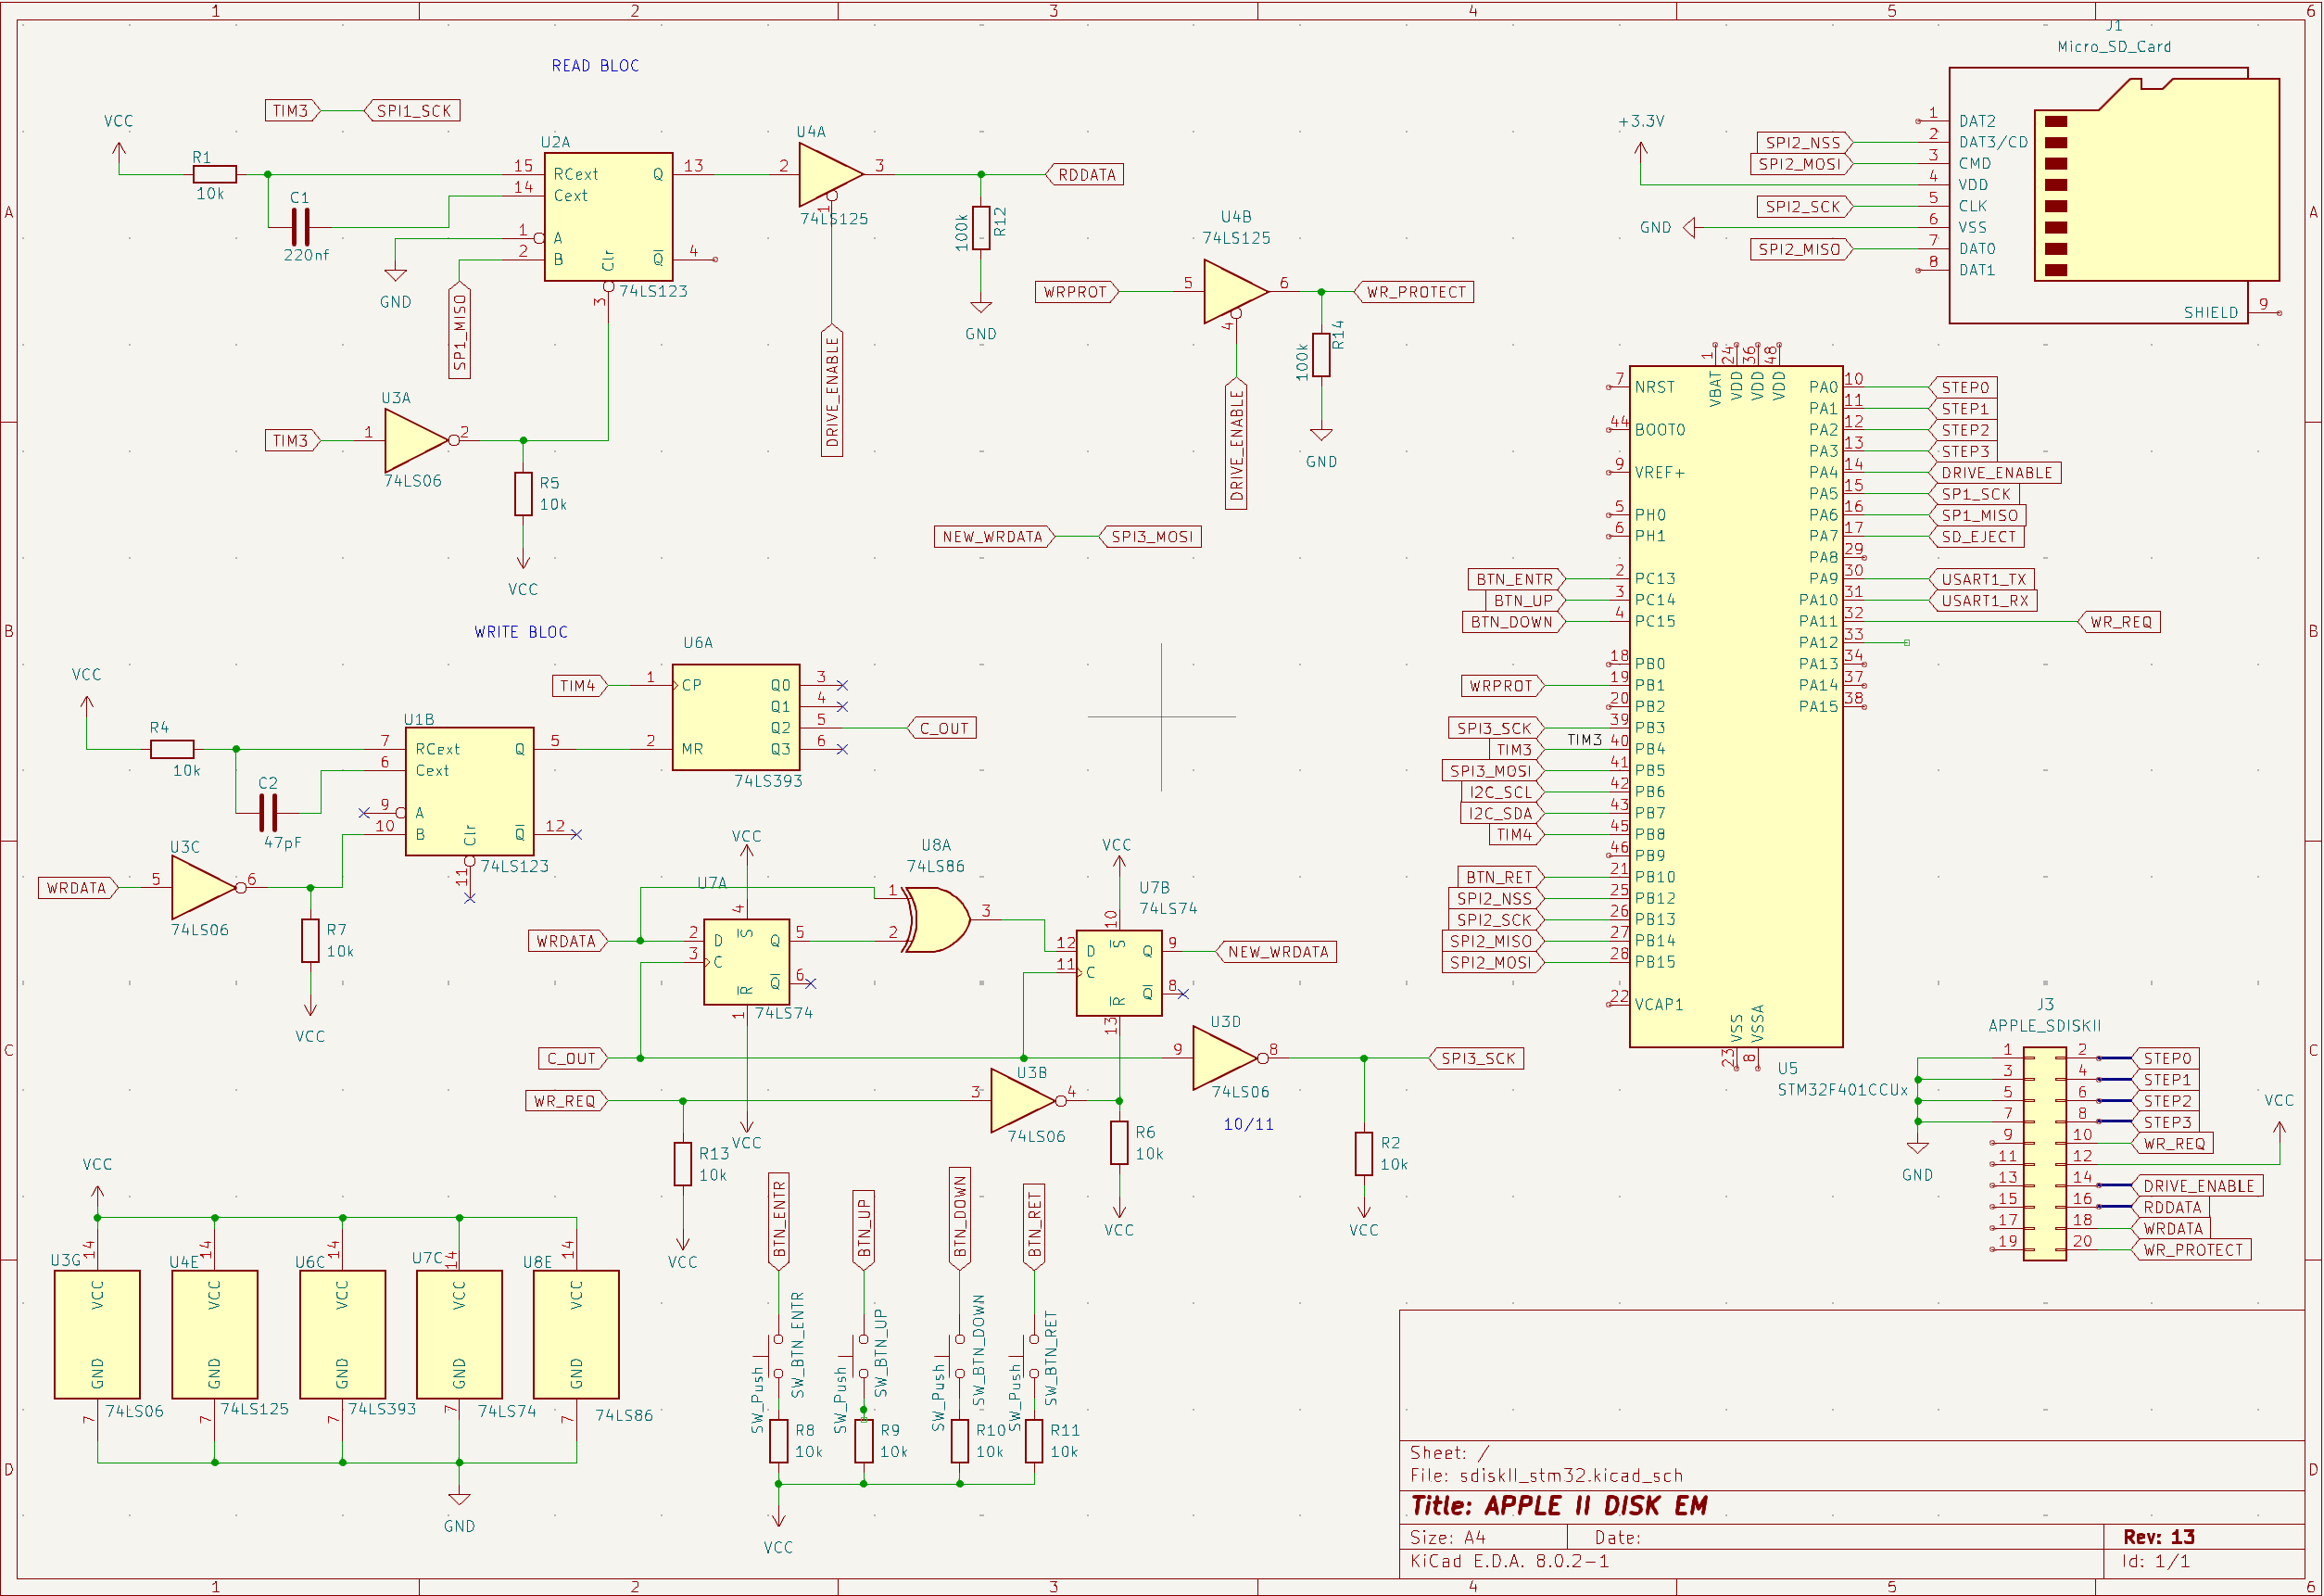Click the U8A 74LS86 XOR gate

coord(937,919)
